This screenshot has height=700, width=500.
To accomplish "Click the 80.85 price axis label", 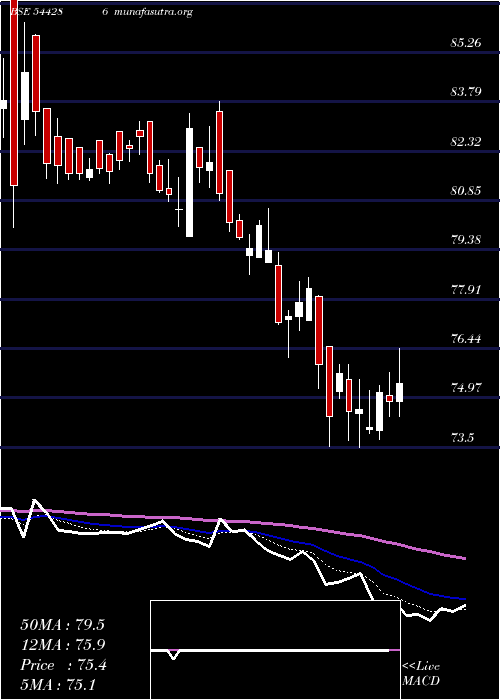I will [x=466, y=191].
